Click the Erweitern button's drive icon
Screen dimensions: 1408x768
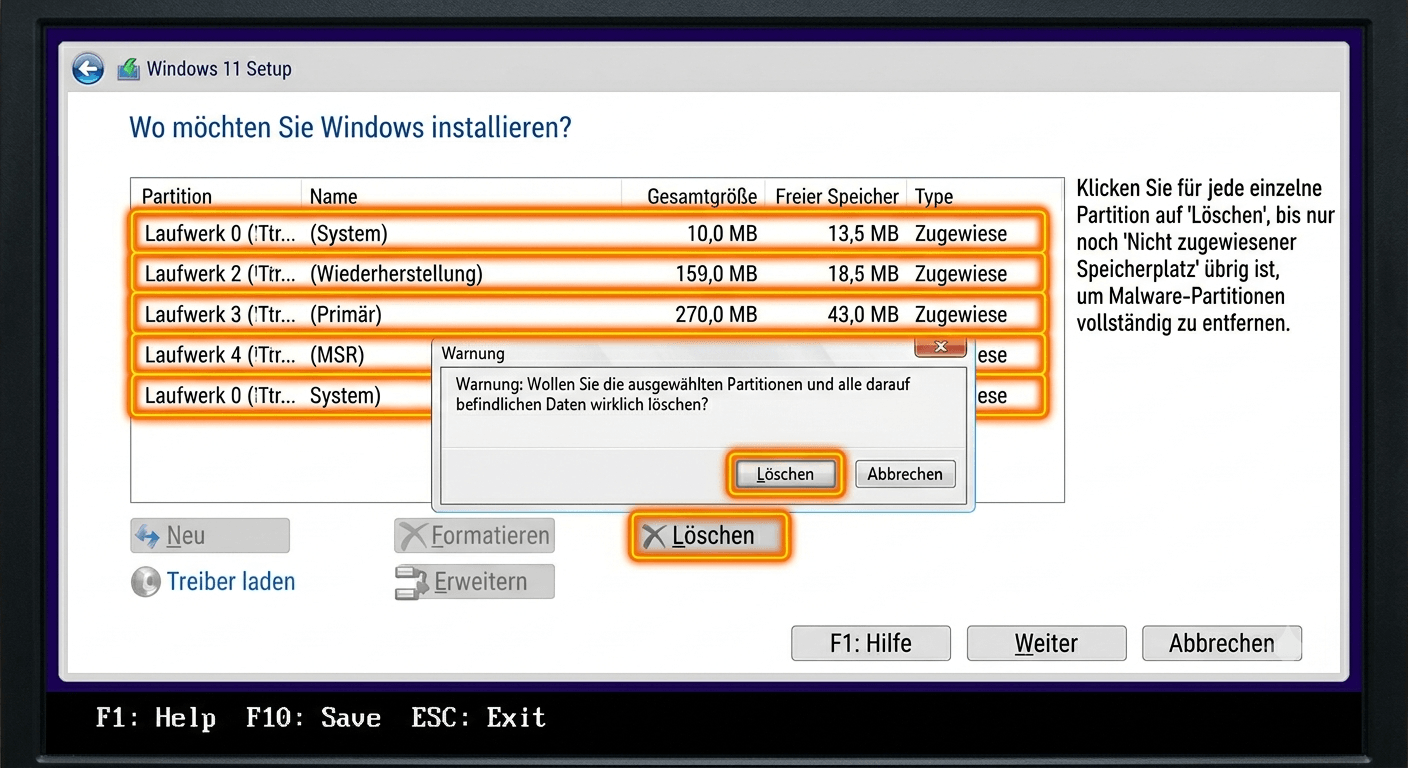click(413, 582)
